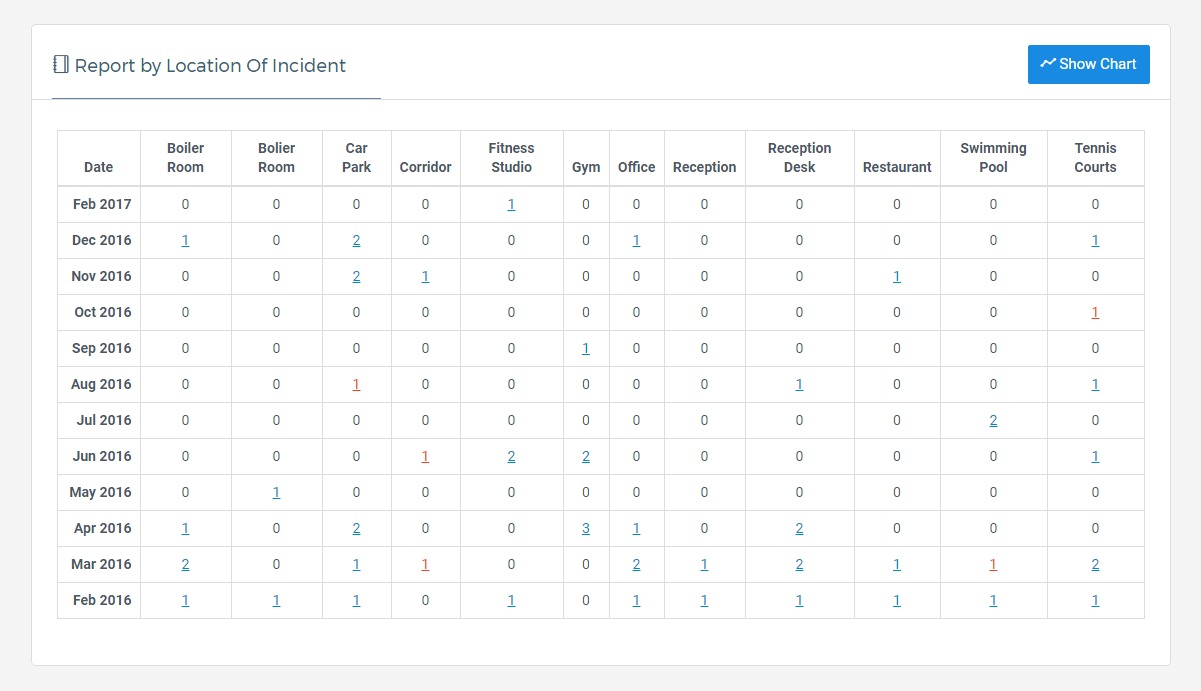This screenshot has height=691, width=1201.
Task: Open the Jul 2016 Swimming Pool count
Action: (x=993, y=421)
